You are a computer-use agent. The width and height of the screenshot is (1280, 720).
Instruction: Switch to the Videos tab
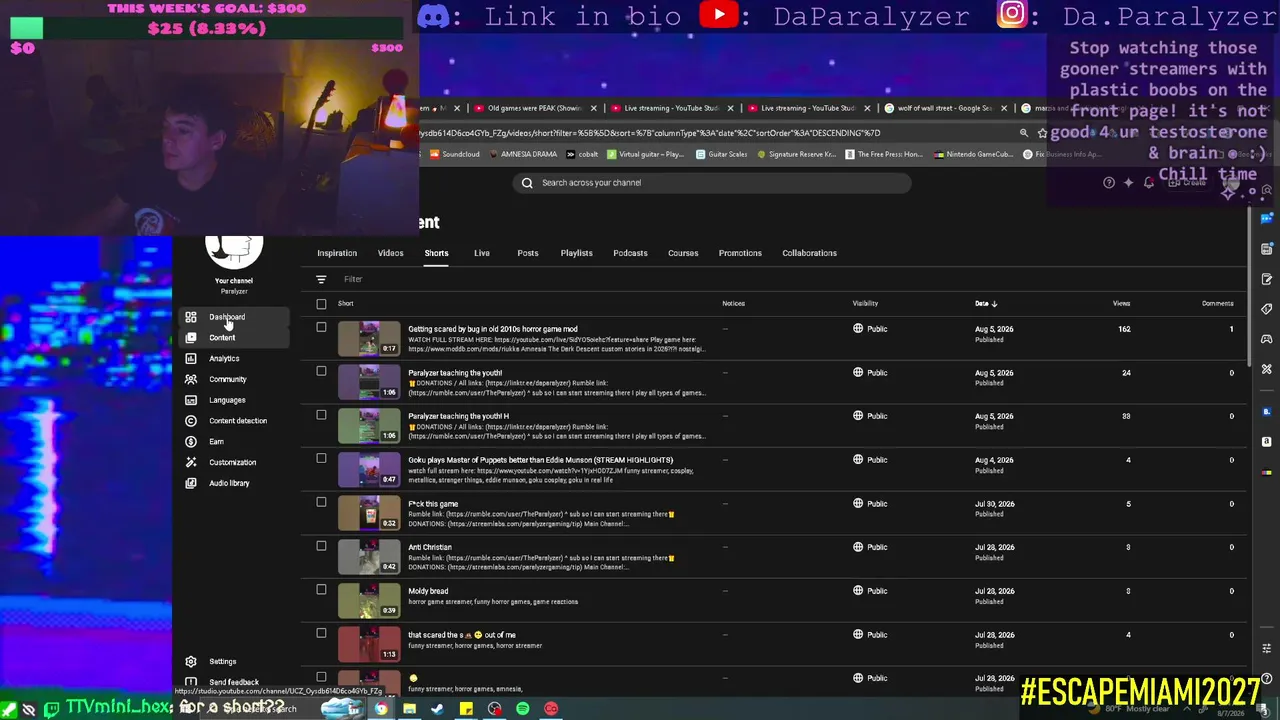(x=390, y=253)
